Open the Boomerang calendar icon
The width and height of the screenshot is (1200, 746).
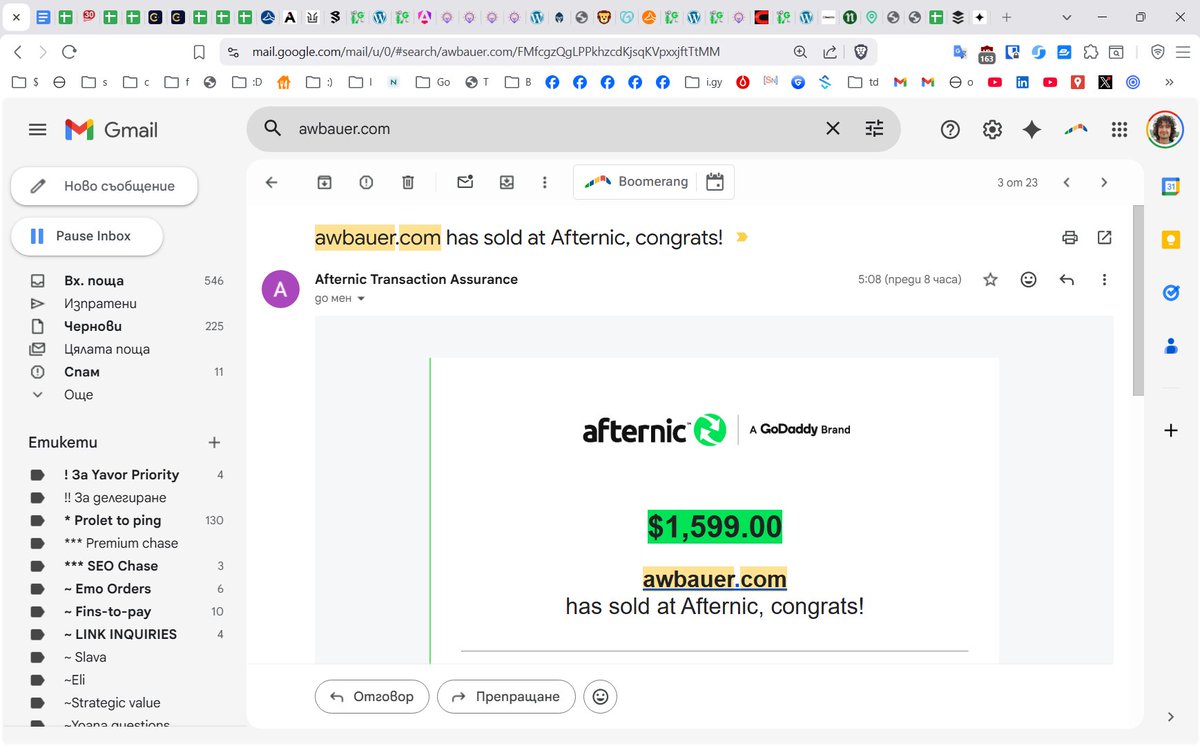click(714, 182)
